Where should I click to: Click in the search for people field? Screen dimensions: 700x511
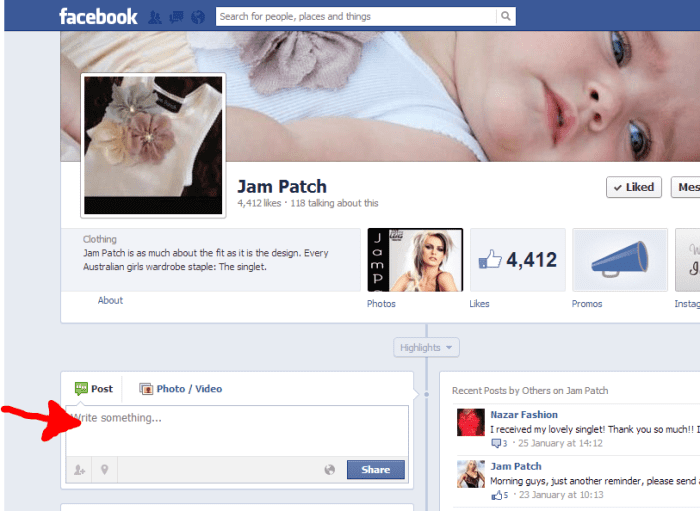tap(356, 17)
